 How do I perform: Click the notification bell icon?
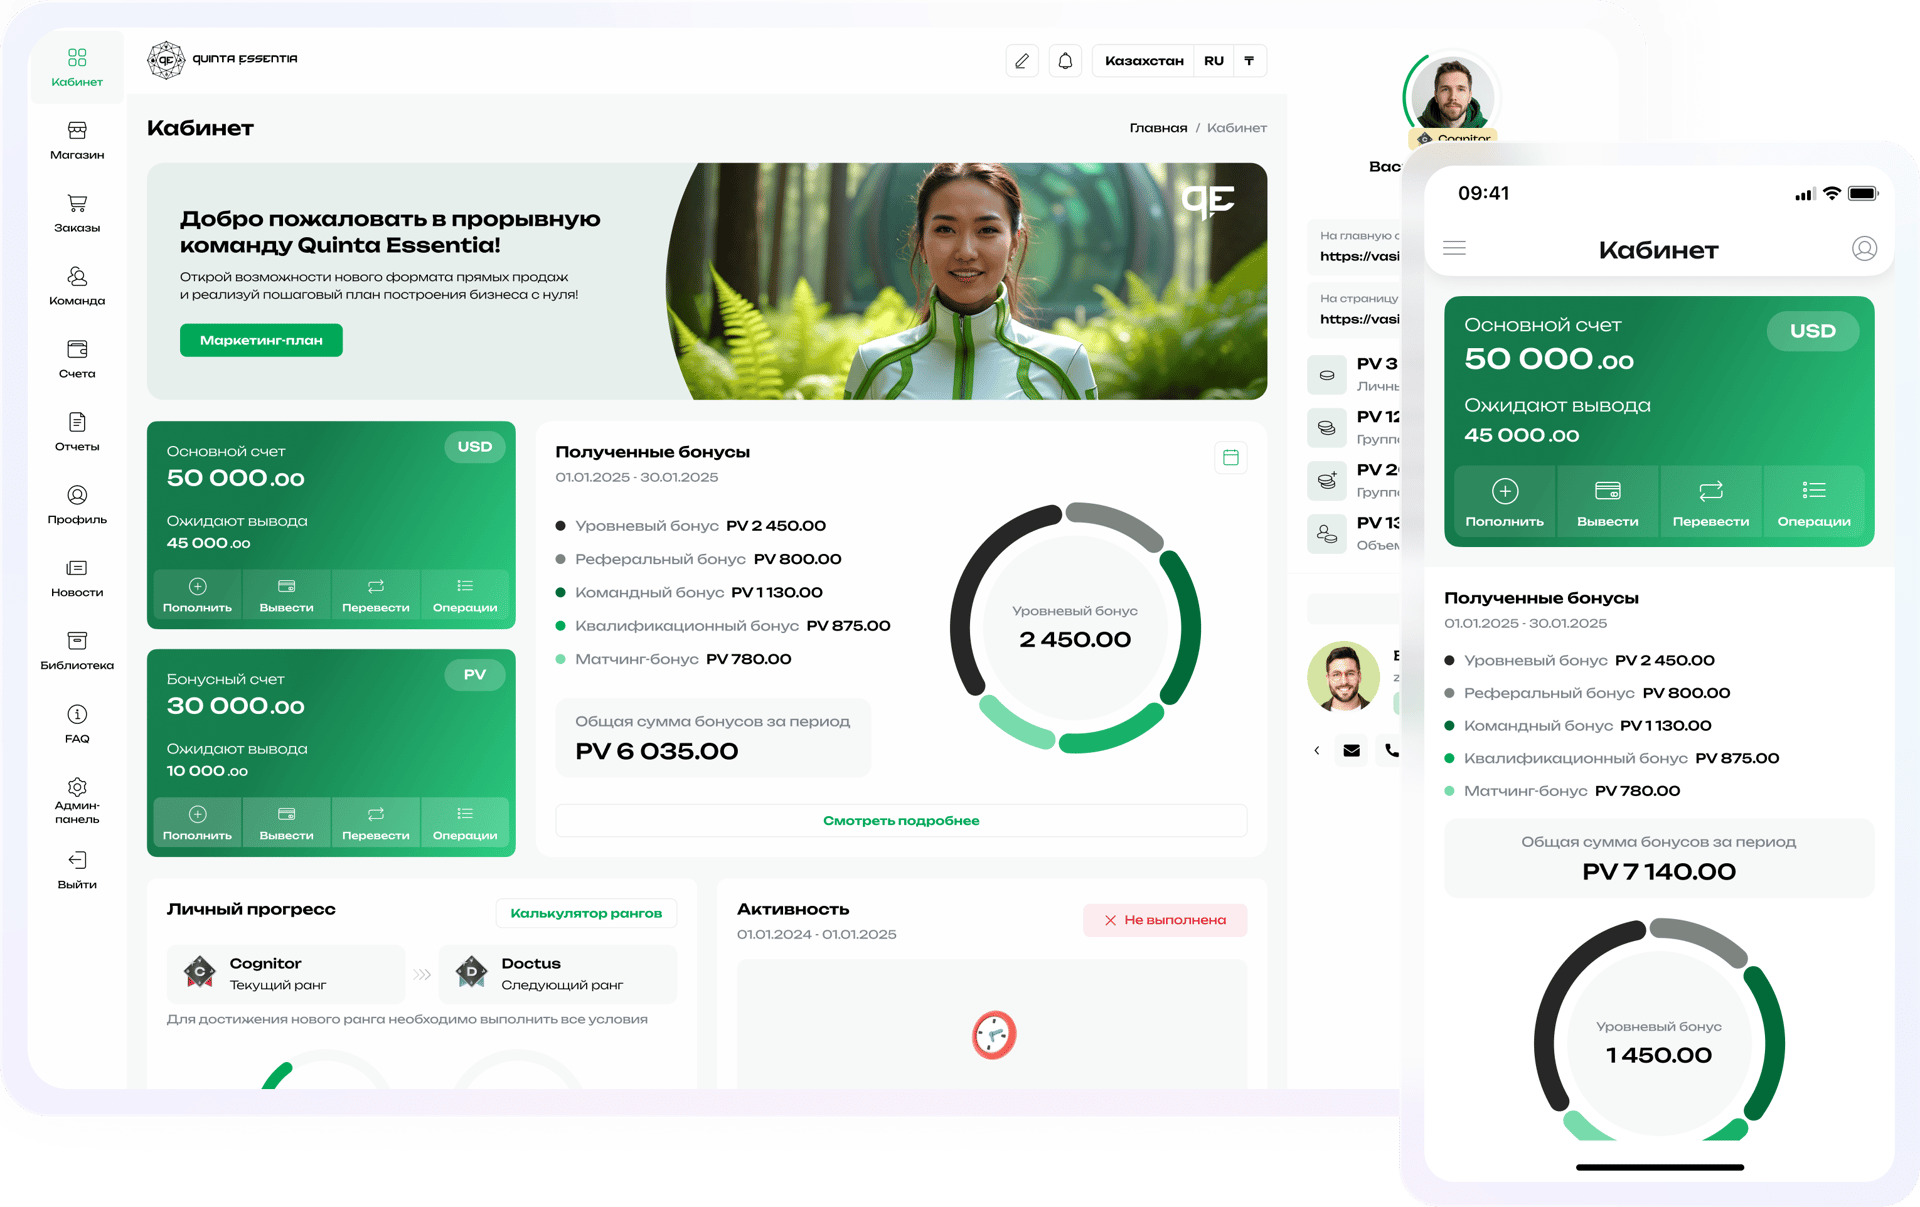(1065, 61)
